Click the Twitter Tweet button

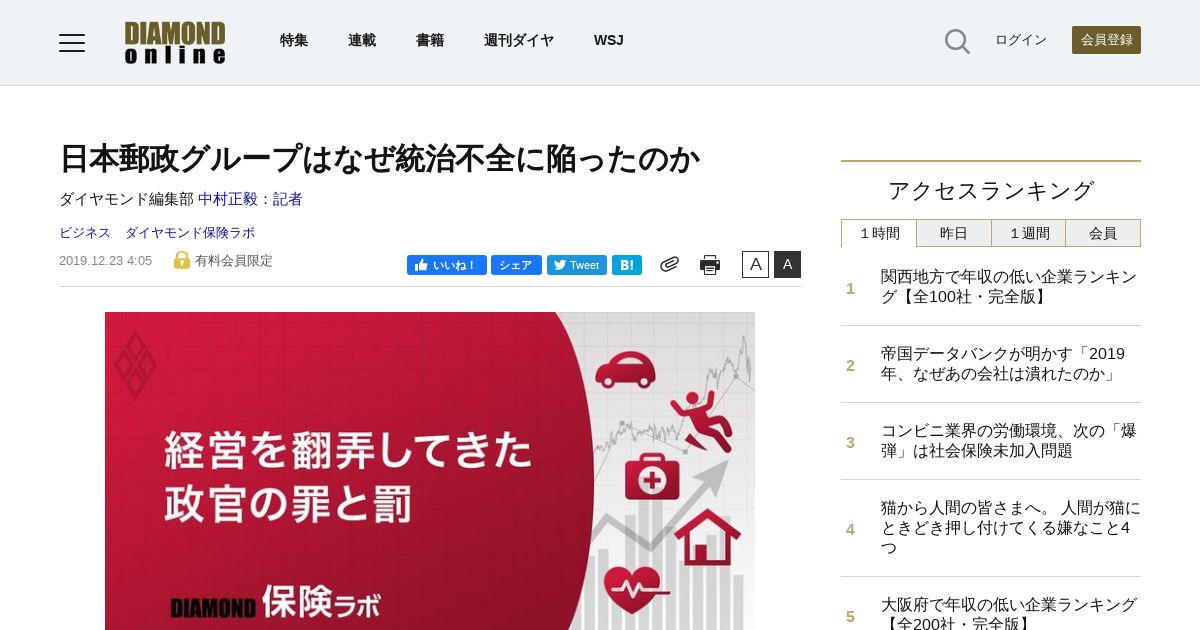click(577, 265)
